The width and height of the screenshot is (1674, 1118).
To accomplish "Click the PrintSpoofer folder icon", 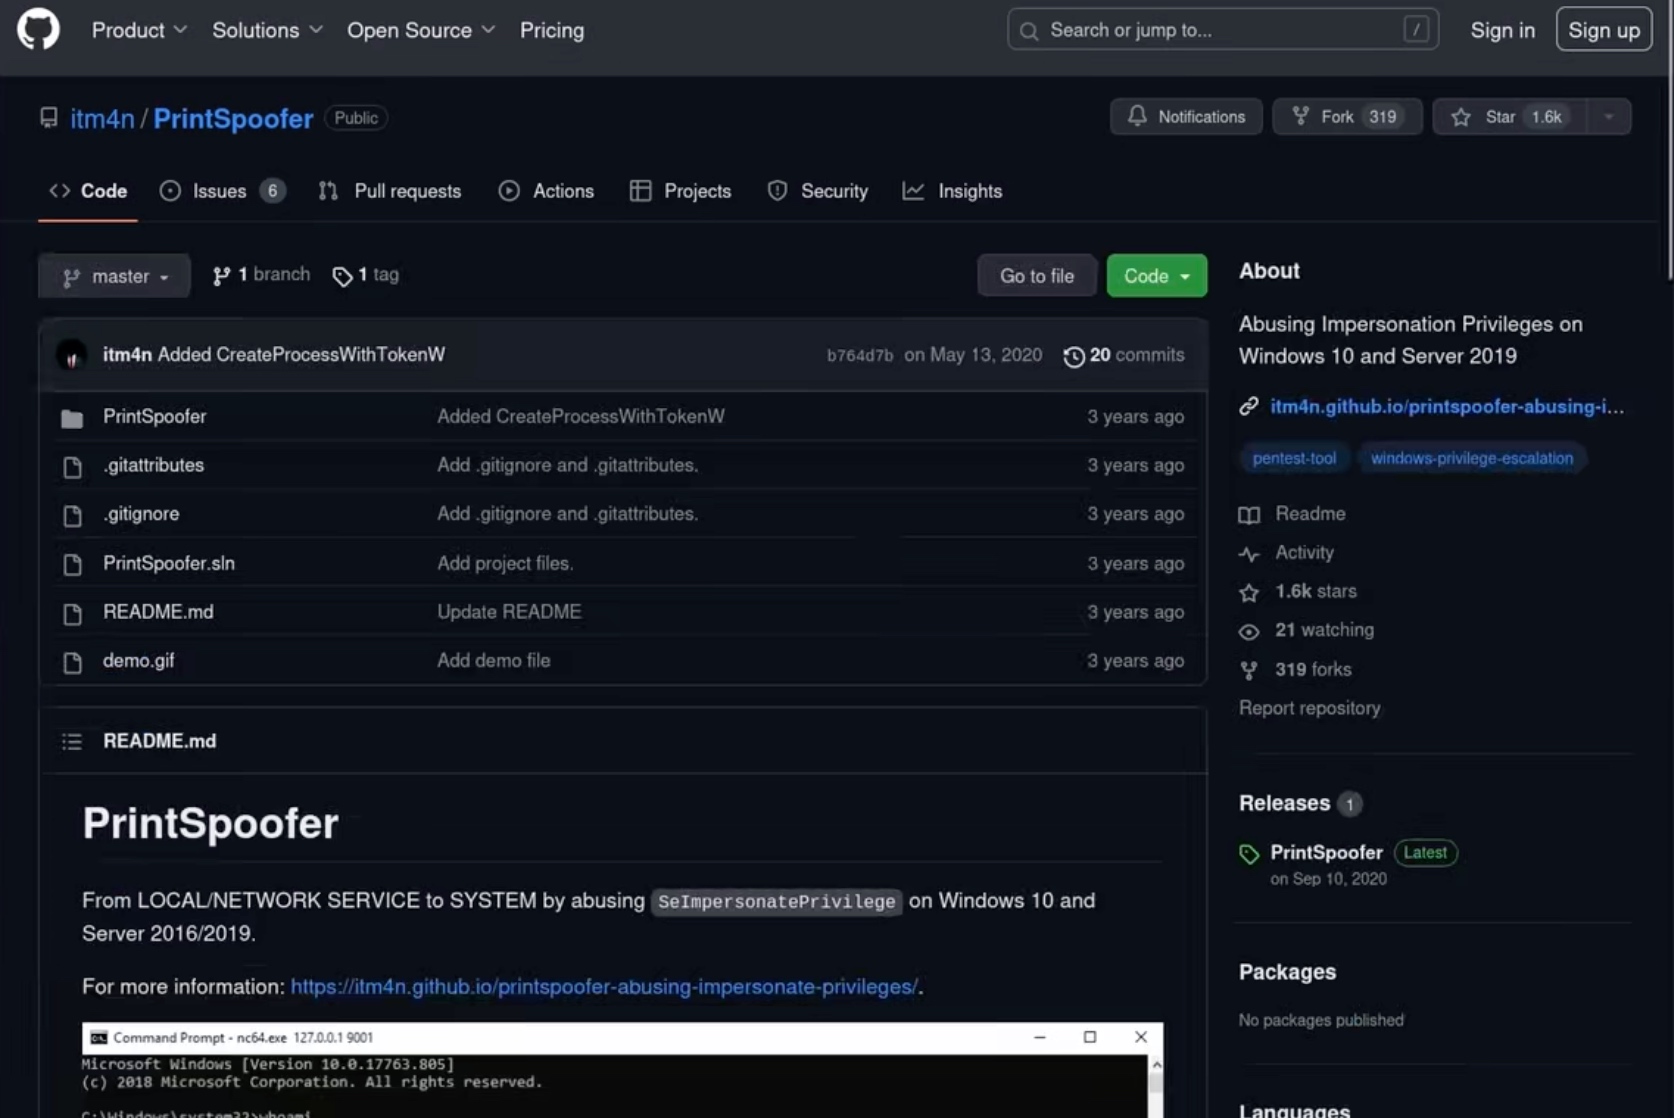I will coord(72,418).
